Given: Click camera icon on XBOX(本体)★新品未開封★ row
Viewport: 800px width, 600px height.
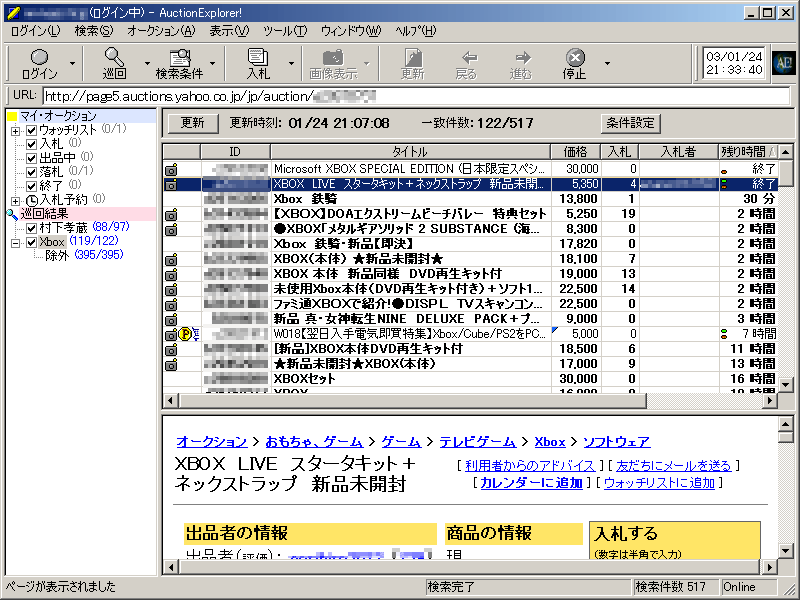Looking at the screenshot, I should tap(171, 260).
